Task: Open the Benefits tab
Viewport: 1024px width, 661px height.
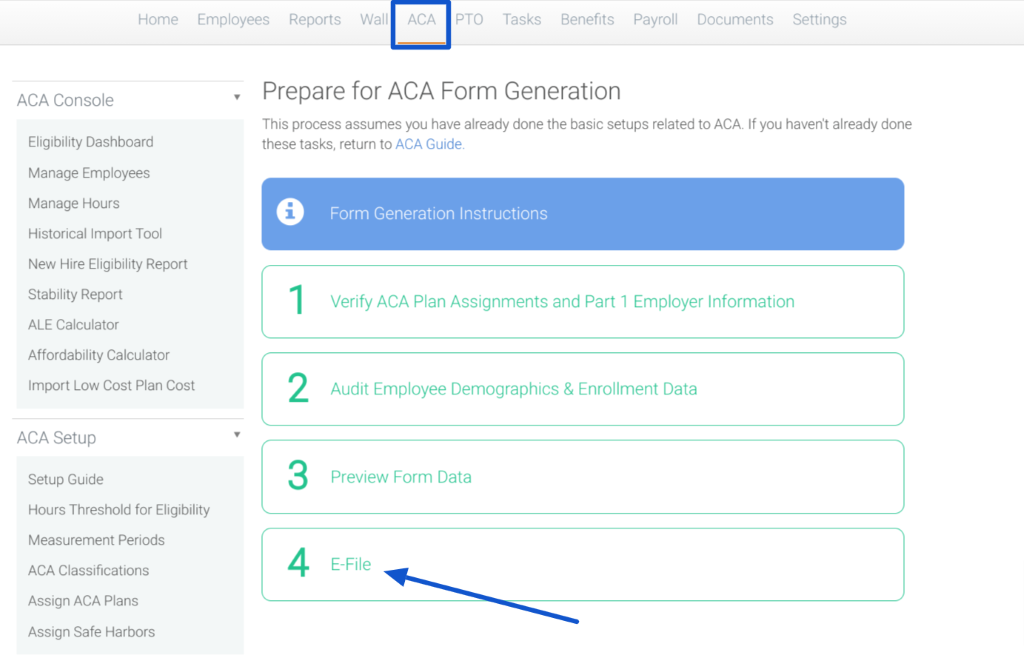Action: [587, 20]
